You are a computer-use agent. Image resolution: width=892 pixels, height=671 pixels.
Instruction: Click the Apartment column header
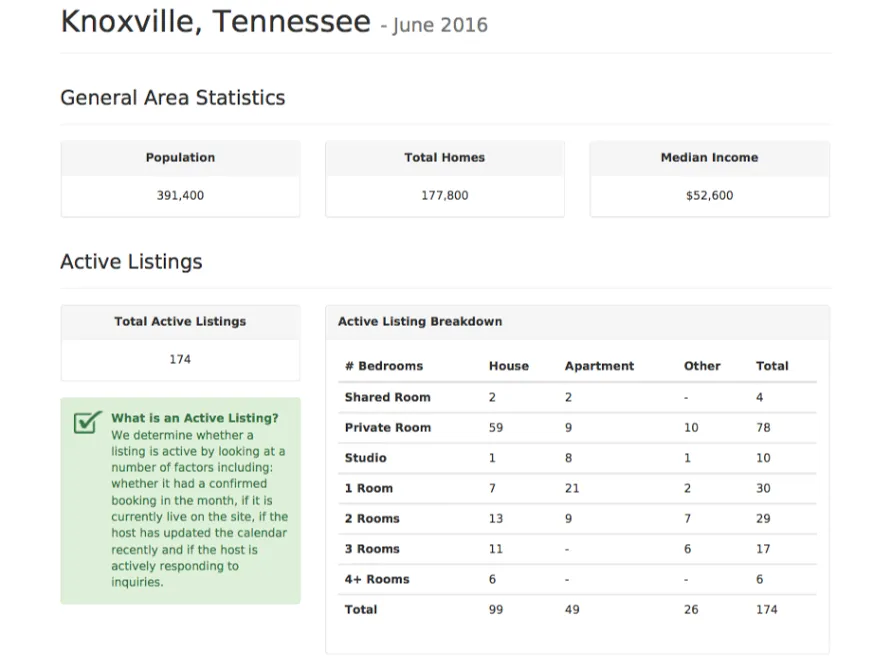pyautogui.click(x=599, y=366)
